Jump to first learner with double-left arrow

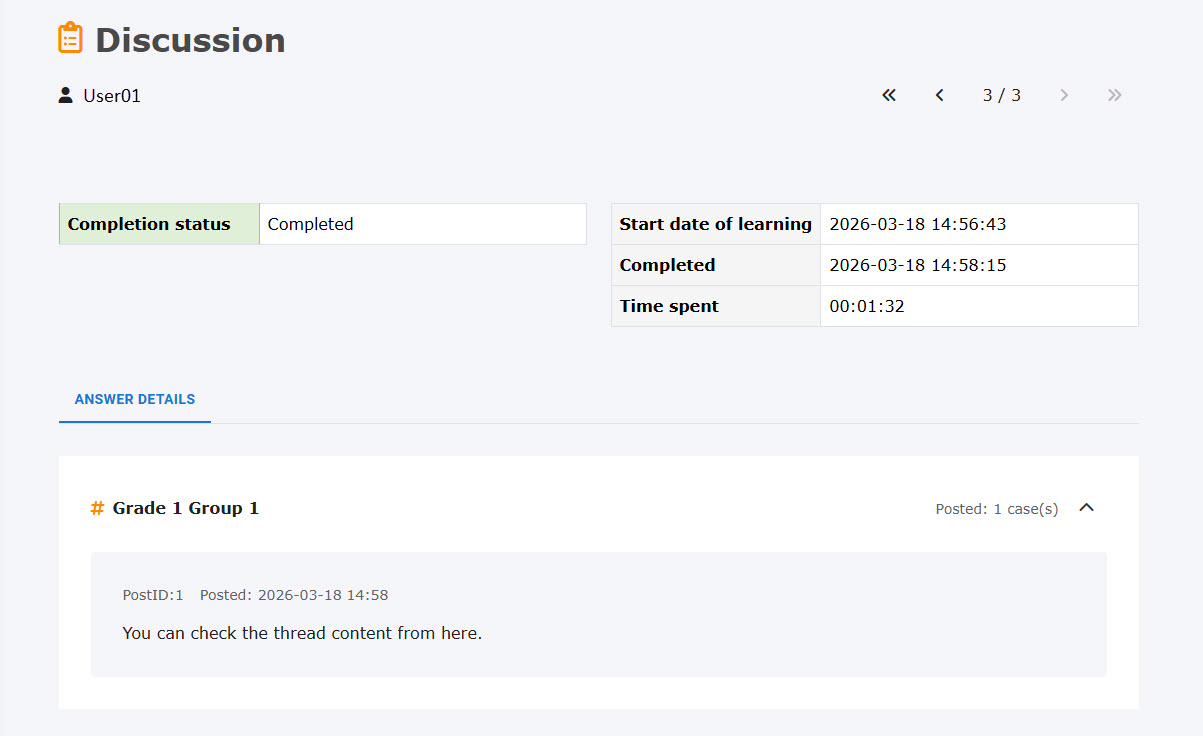tap(889, 95)
